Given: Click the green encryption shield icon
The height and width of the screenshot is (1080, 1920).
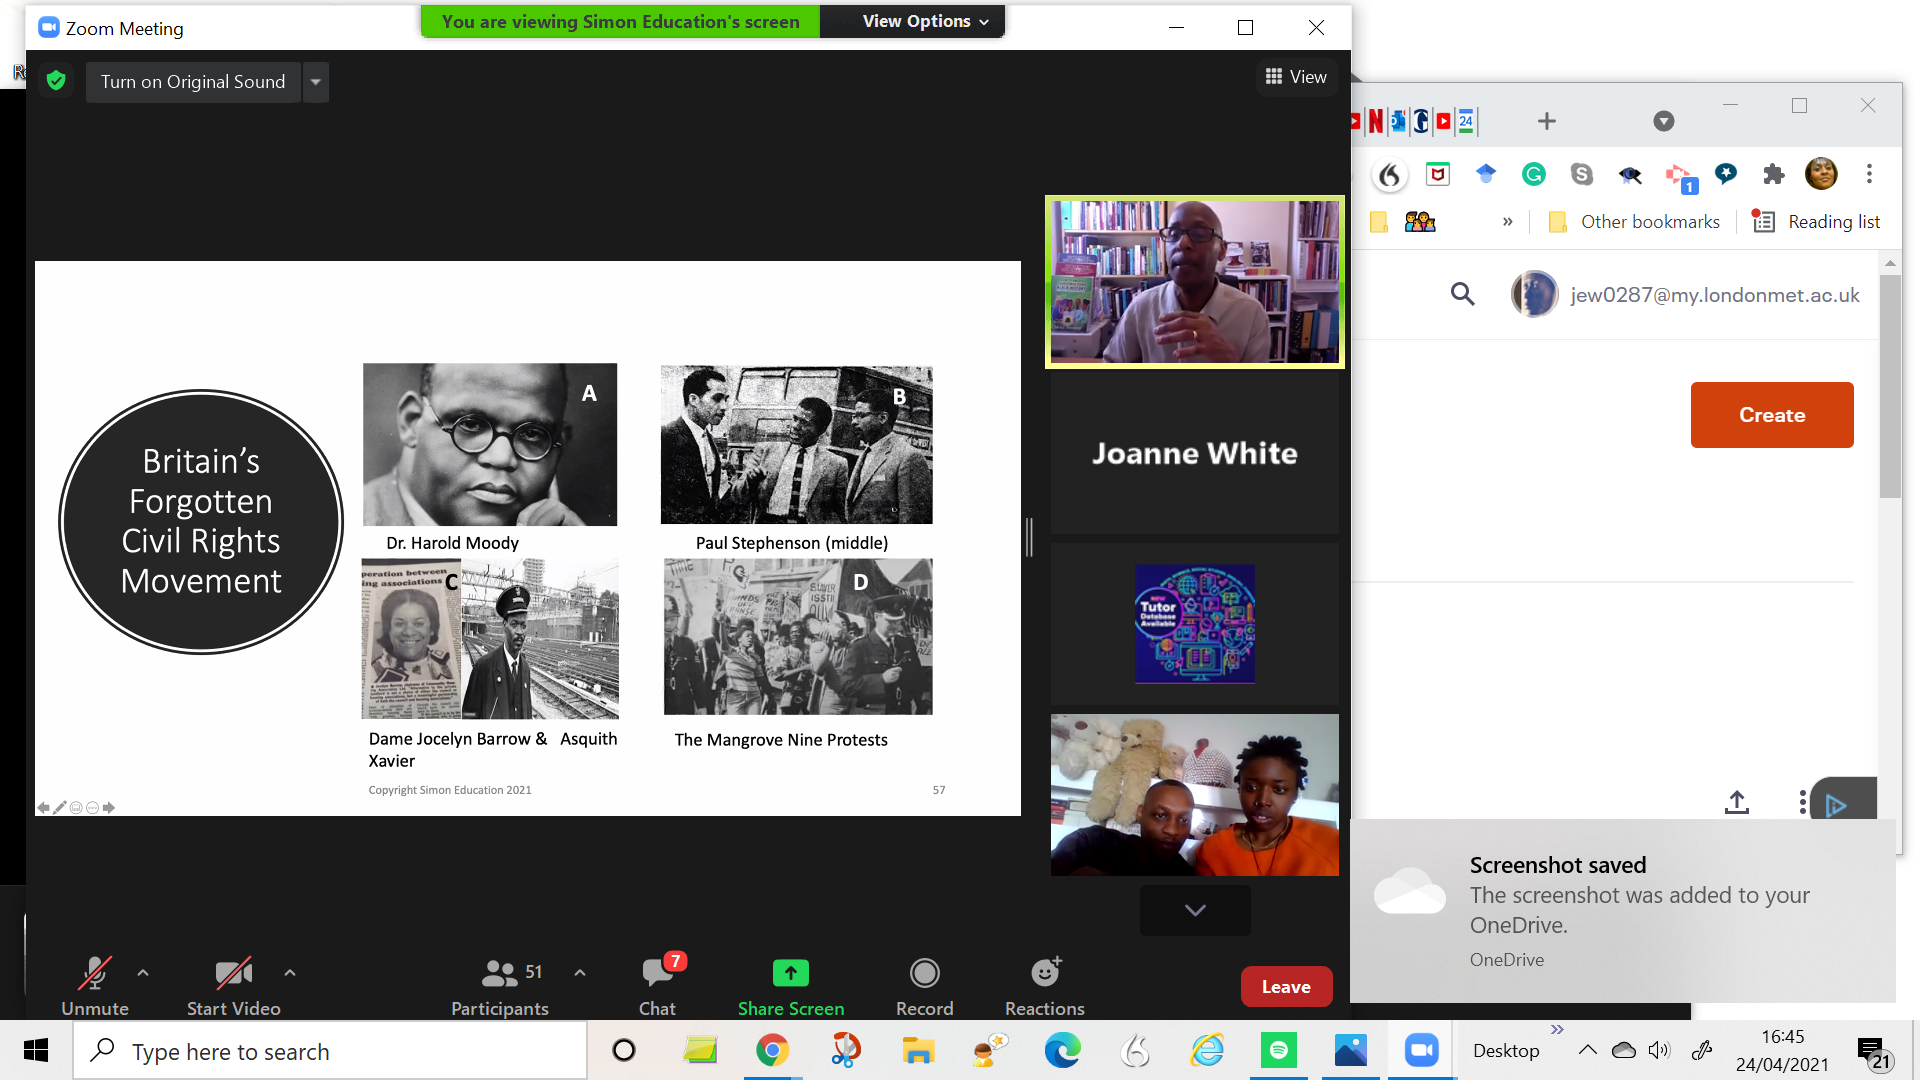Looking at the screenshot, I should click(56, 81).
